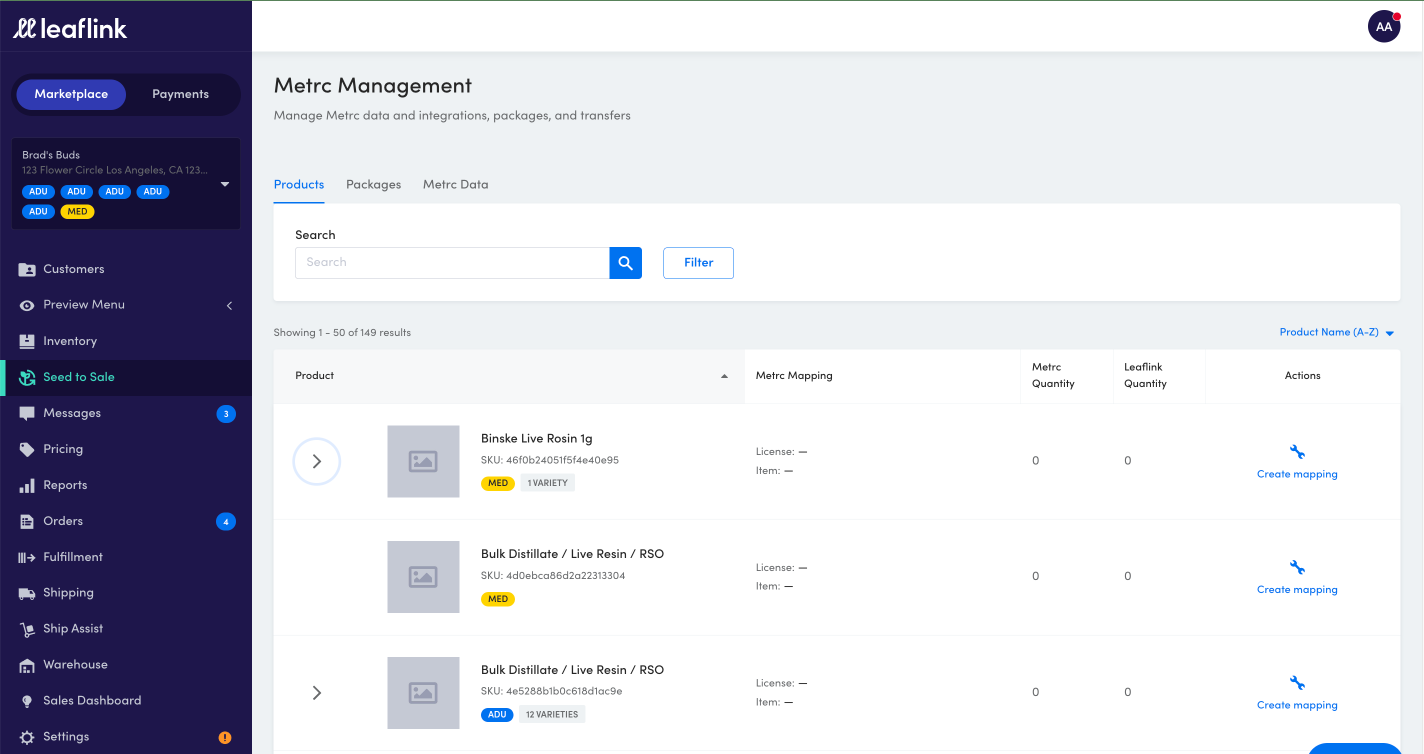The height and width of the screenshot is (754, 1424).
Task: Click "Showing 1 - 50 of 149 results" text
Action: click(x=342, y=332)
